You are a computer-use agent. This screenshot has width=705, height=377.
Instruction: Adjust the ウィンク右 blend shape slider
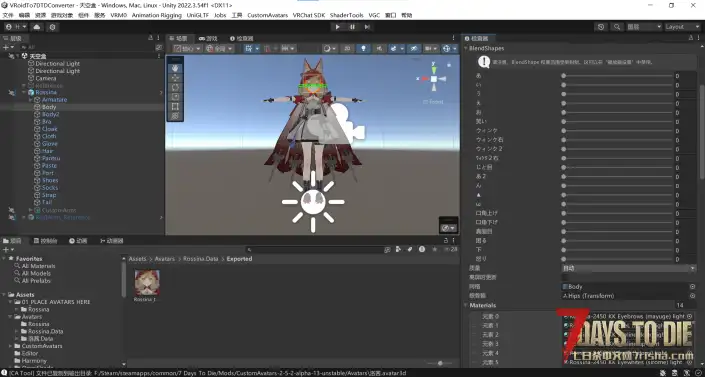click(617, 140)
